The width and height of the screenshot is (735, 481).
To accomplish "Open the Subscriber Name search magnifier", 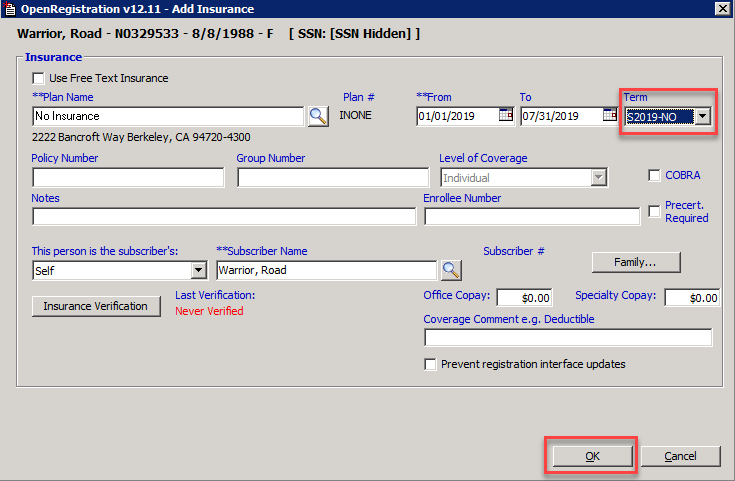I will (x=451, y=270).
